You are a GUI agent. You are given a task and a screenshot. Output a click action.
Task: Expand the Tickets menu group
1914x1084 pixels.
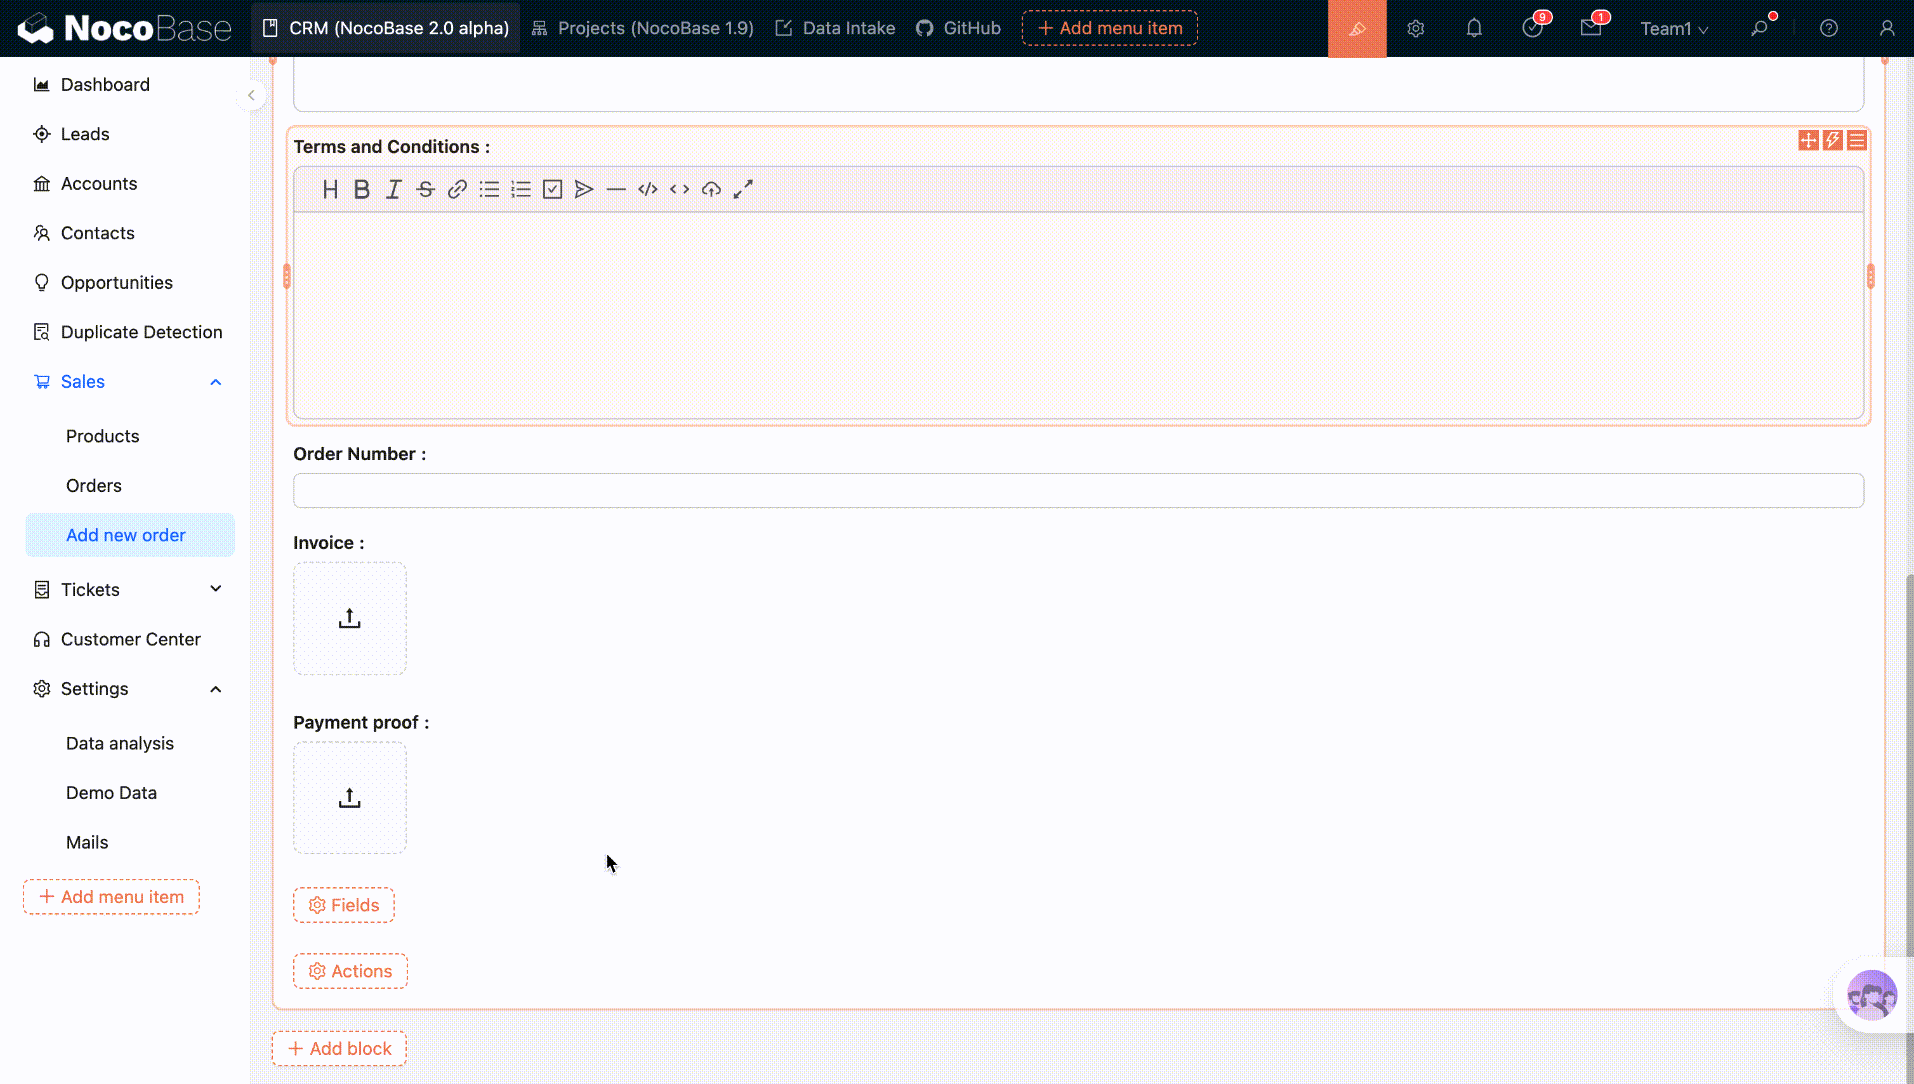tap(215, 589)
